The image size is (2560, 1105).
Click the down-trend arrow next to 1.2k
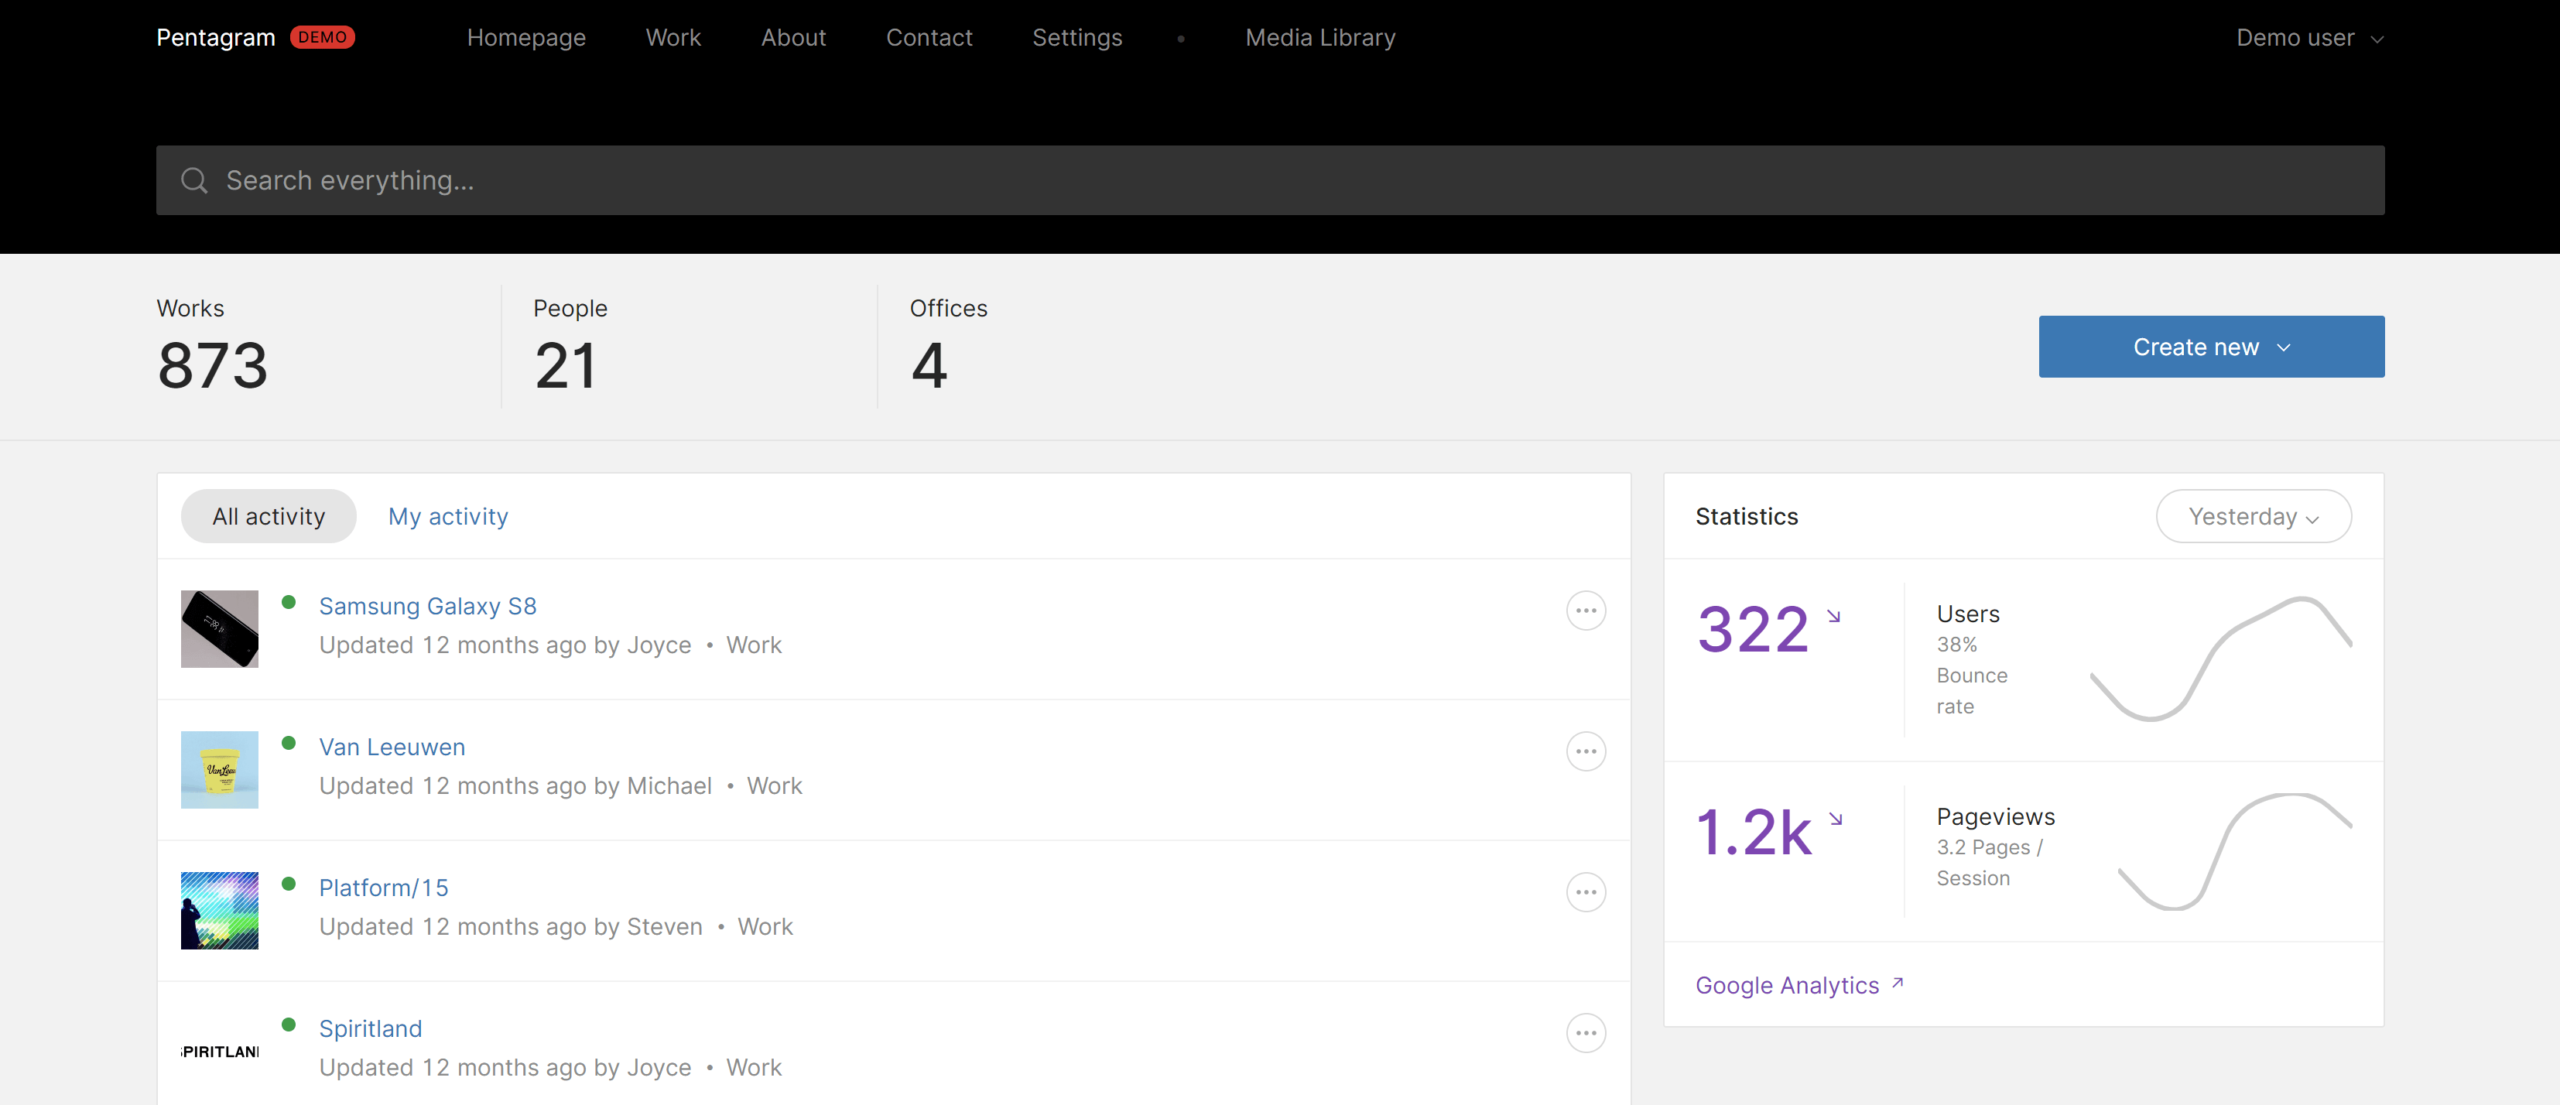pos(1836,820)
